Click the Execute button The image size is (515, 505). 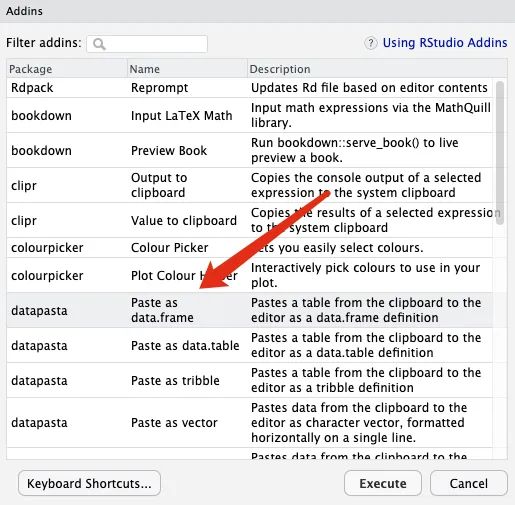(383, 483)
